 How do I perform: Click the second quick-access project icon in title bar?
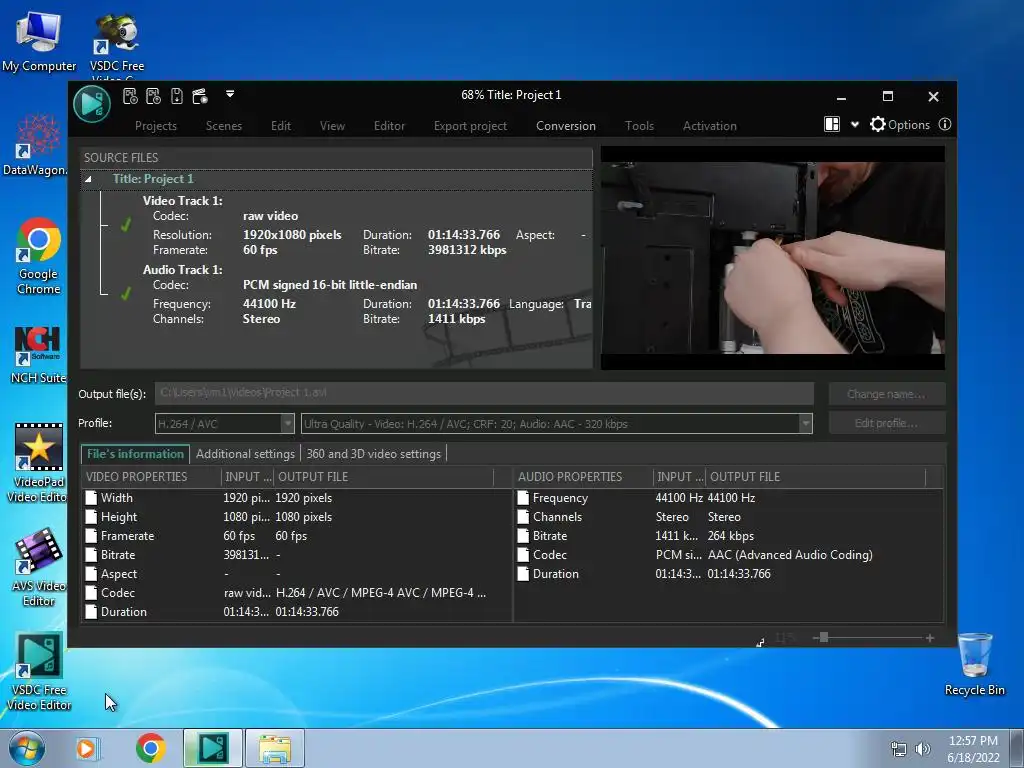[153, 96]
